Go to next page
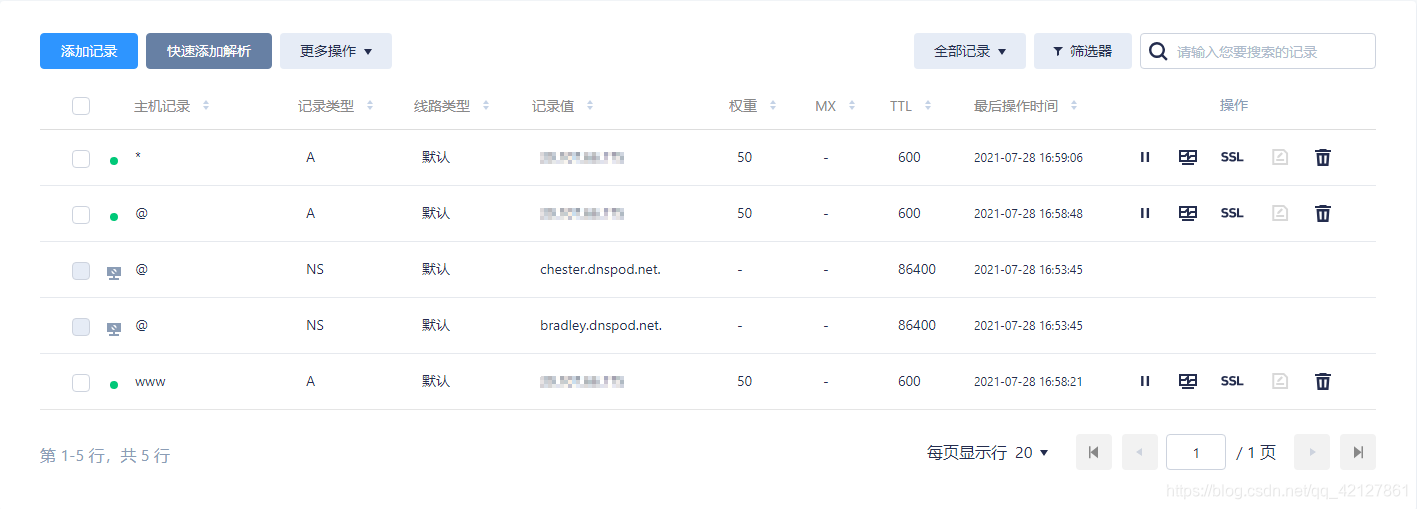The image size is (1417, 509). click(1312, 452)
